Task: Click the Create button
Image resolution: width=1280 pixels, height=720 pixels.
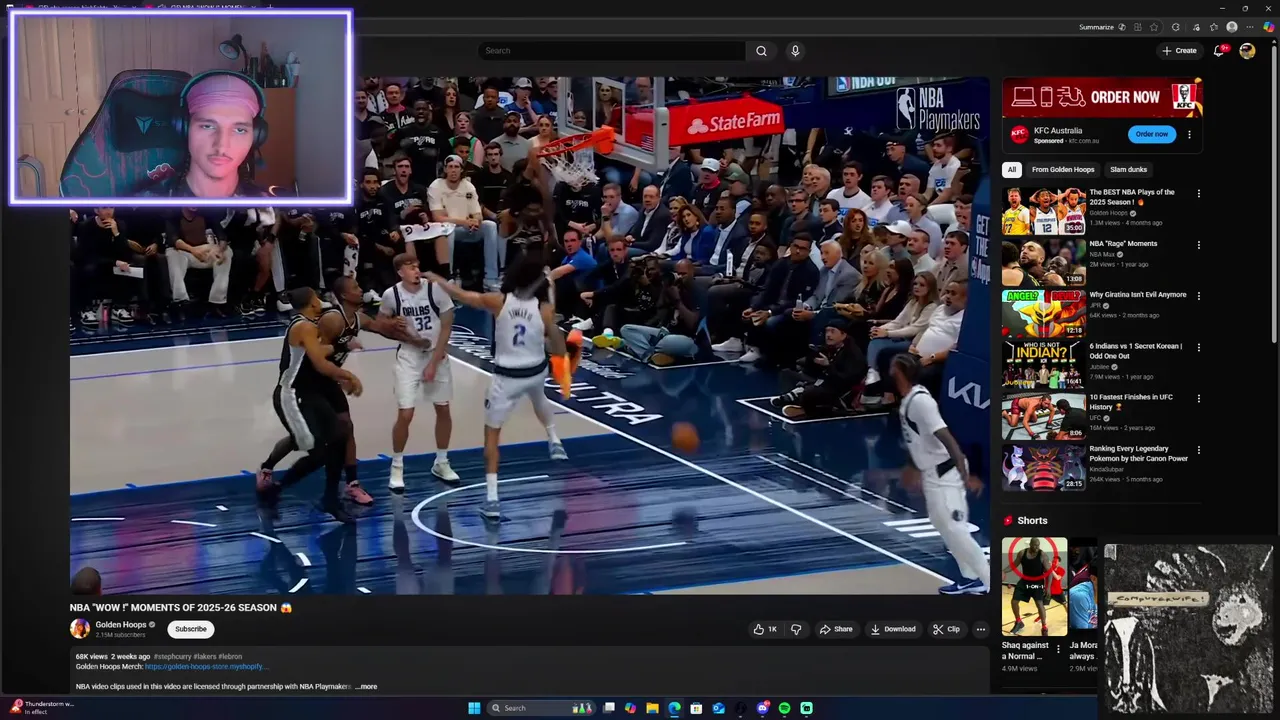Action: (1179, 51)
